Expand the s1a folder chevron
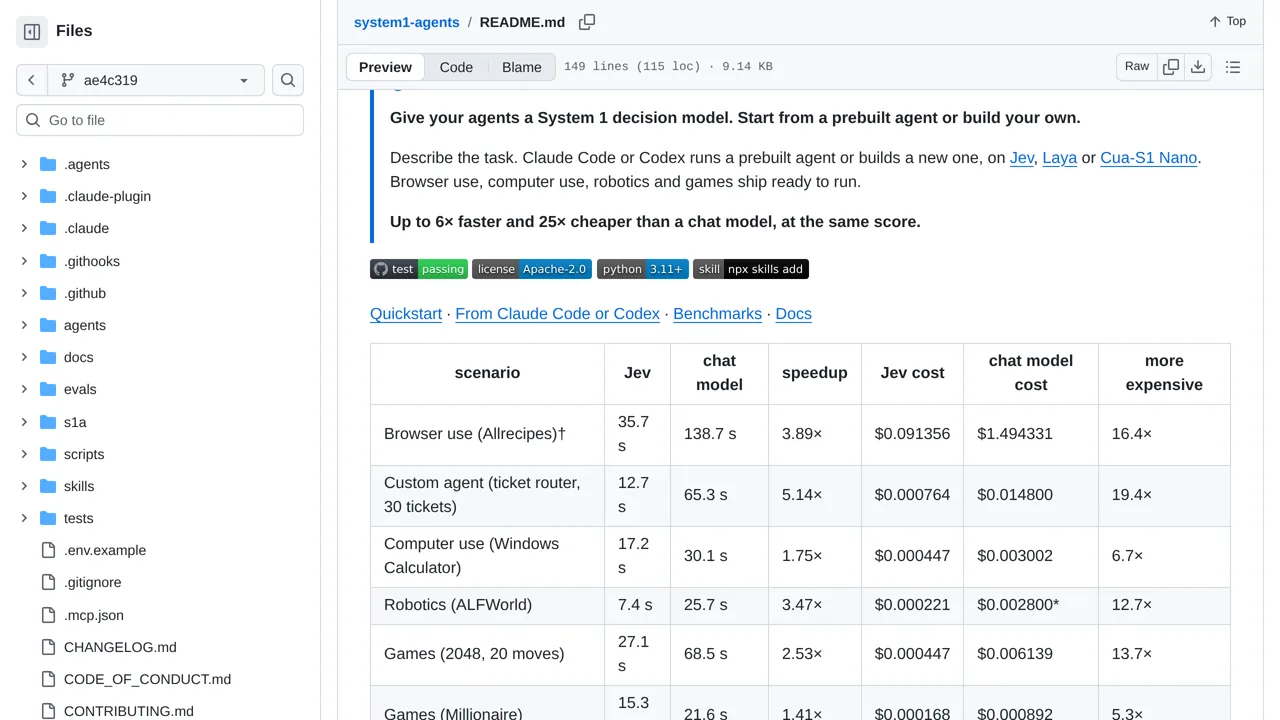This screenshot has height=720, width=1280. (24, 422)
